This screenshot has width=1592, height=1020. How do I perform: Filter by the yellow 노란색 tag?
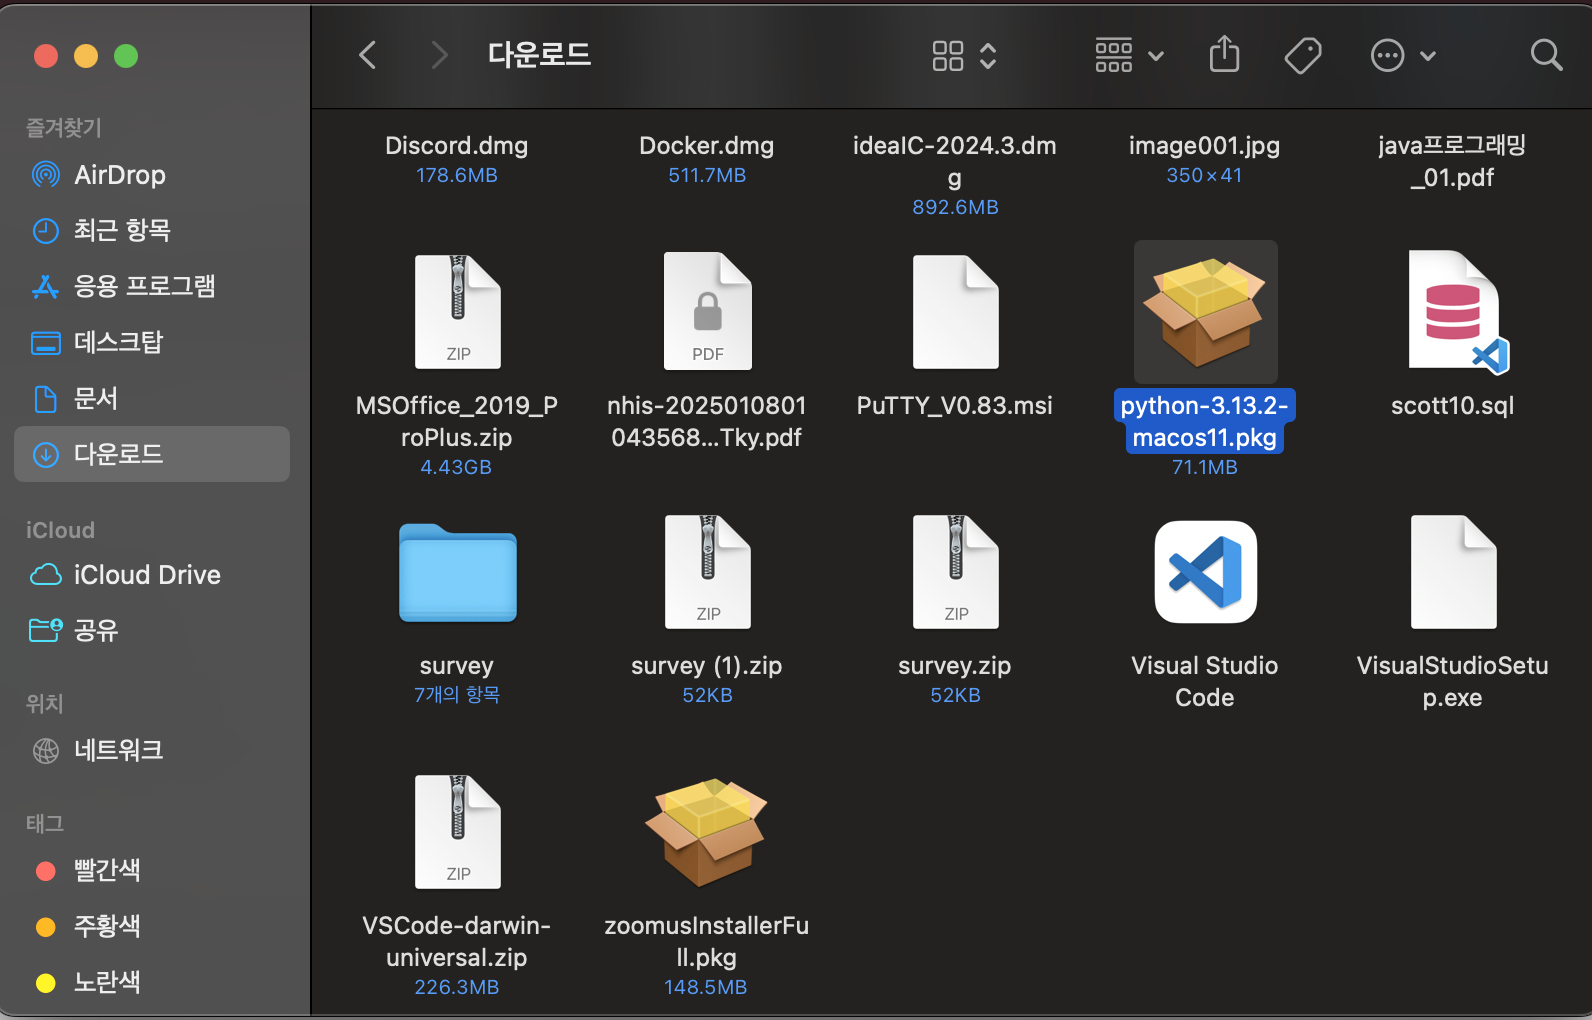[152, 982]
